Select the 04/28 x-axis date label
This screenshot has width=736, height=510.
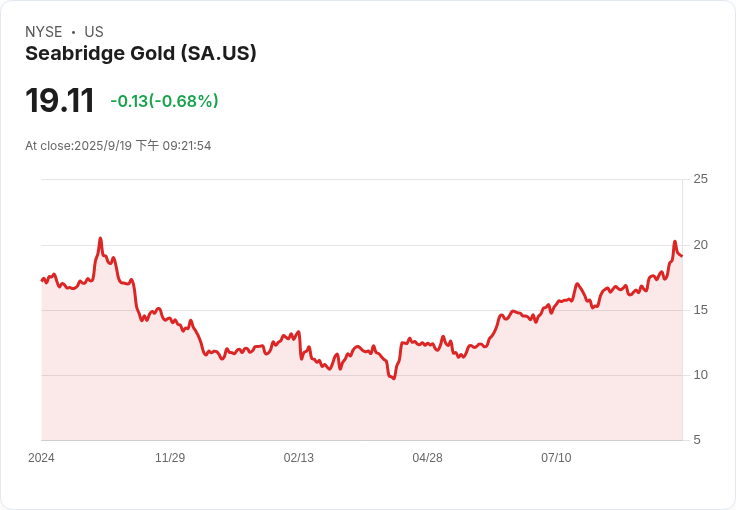[x=427, y=458]
